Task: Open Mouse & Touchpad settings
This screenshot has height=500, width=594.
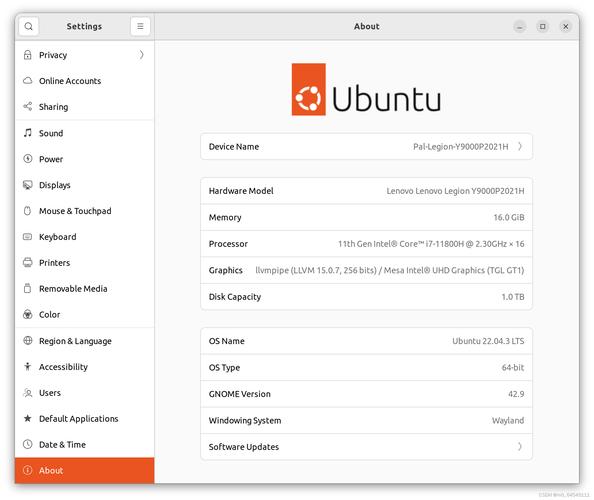Action: 84,211
